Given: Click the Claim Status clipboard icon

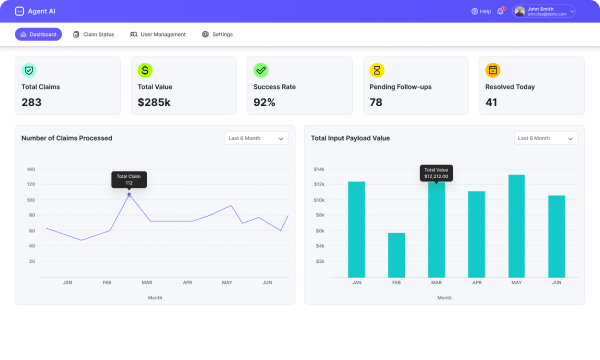Looking at the screenshot, I should click(x=76, y=34).
